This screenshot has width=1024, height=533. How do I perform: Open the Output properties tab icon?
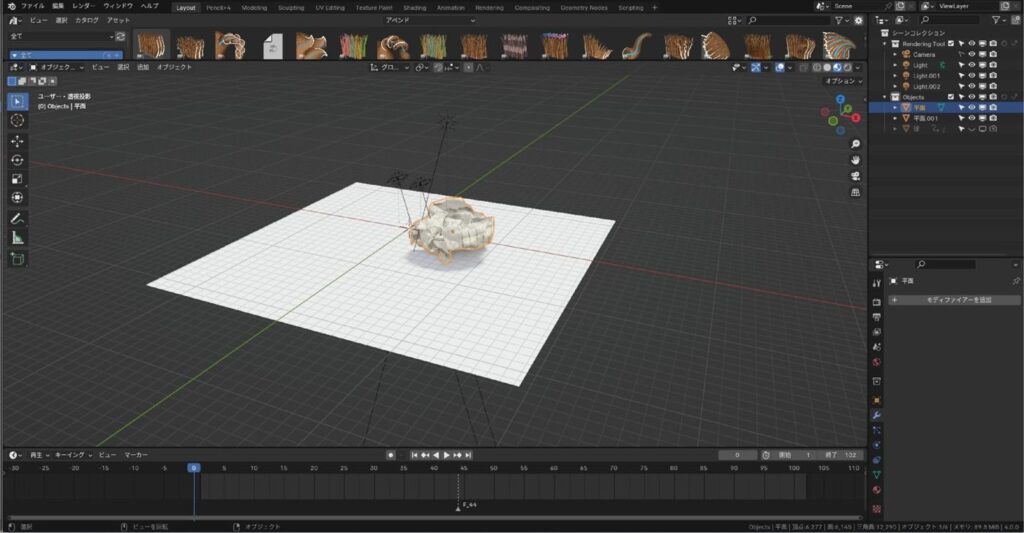pyautogui.click(x=876, y=317)
